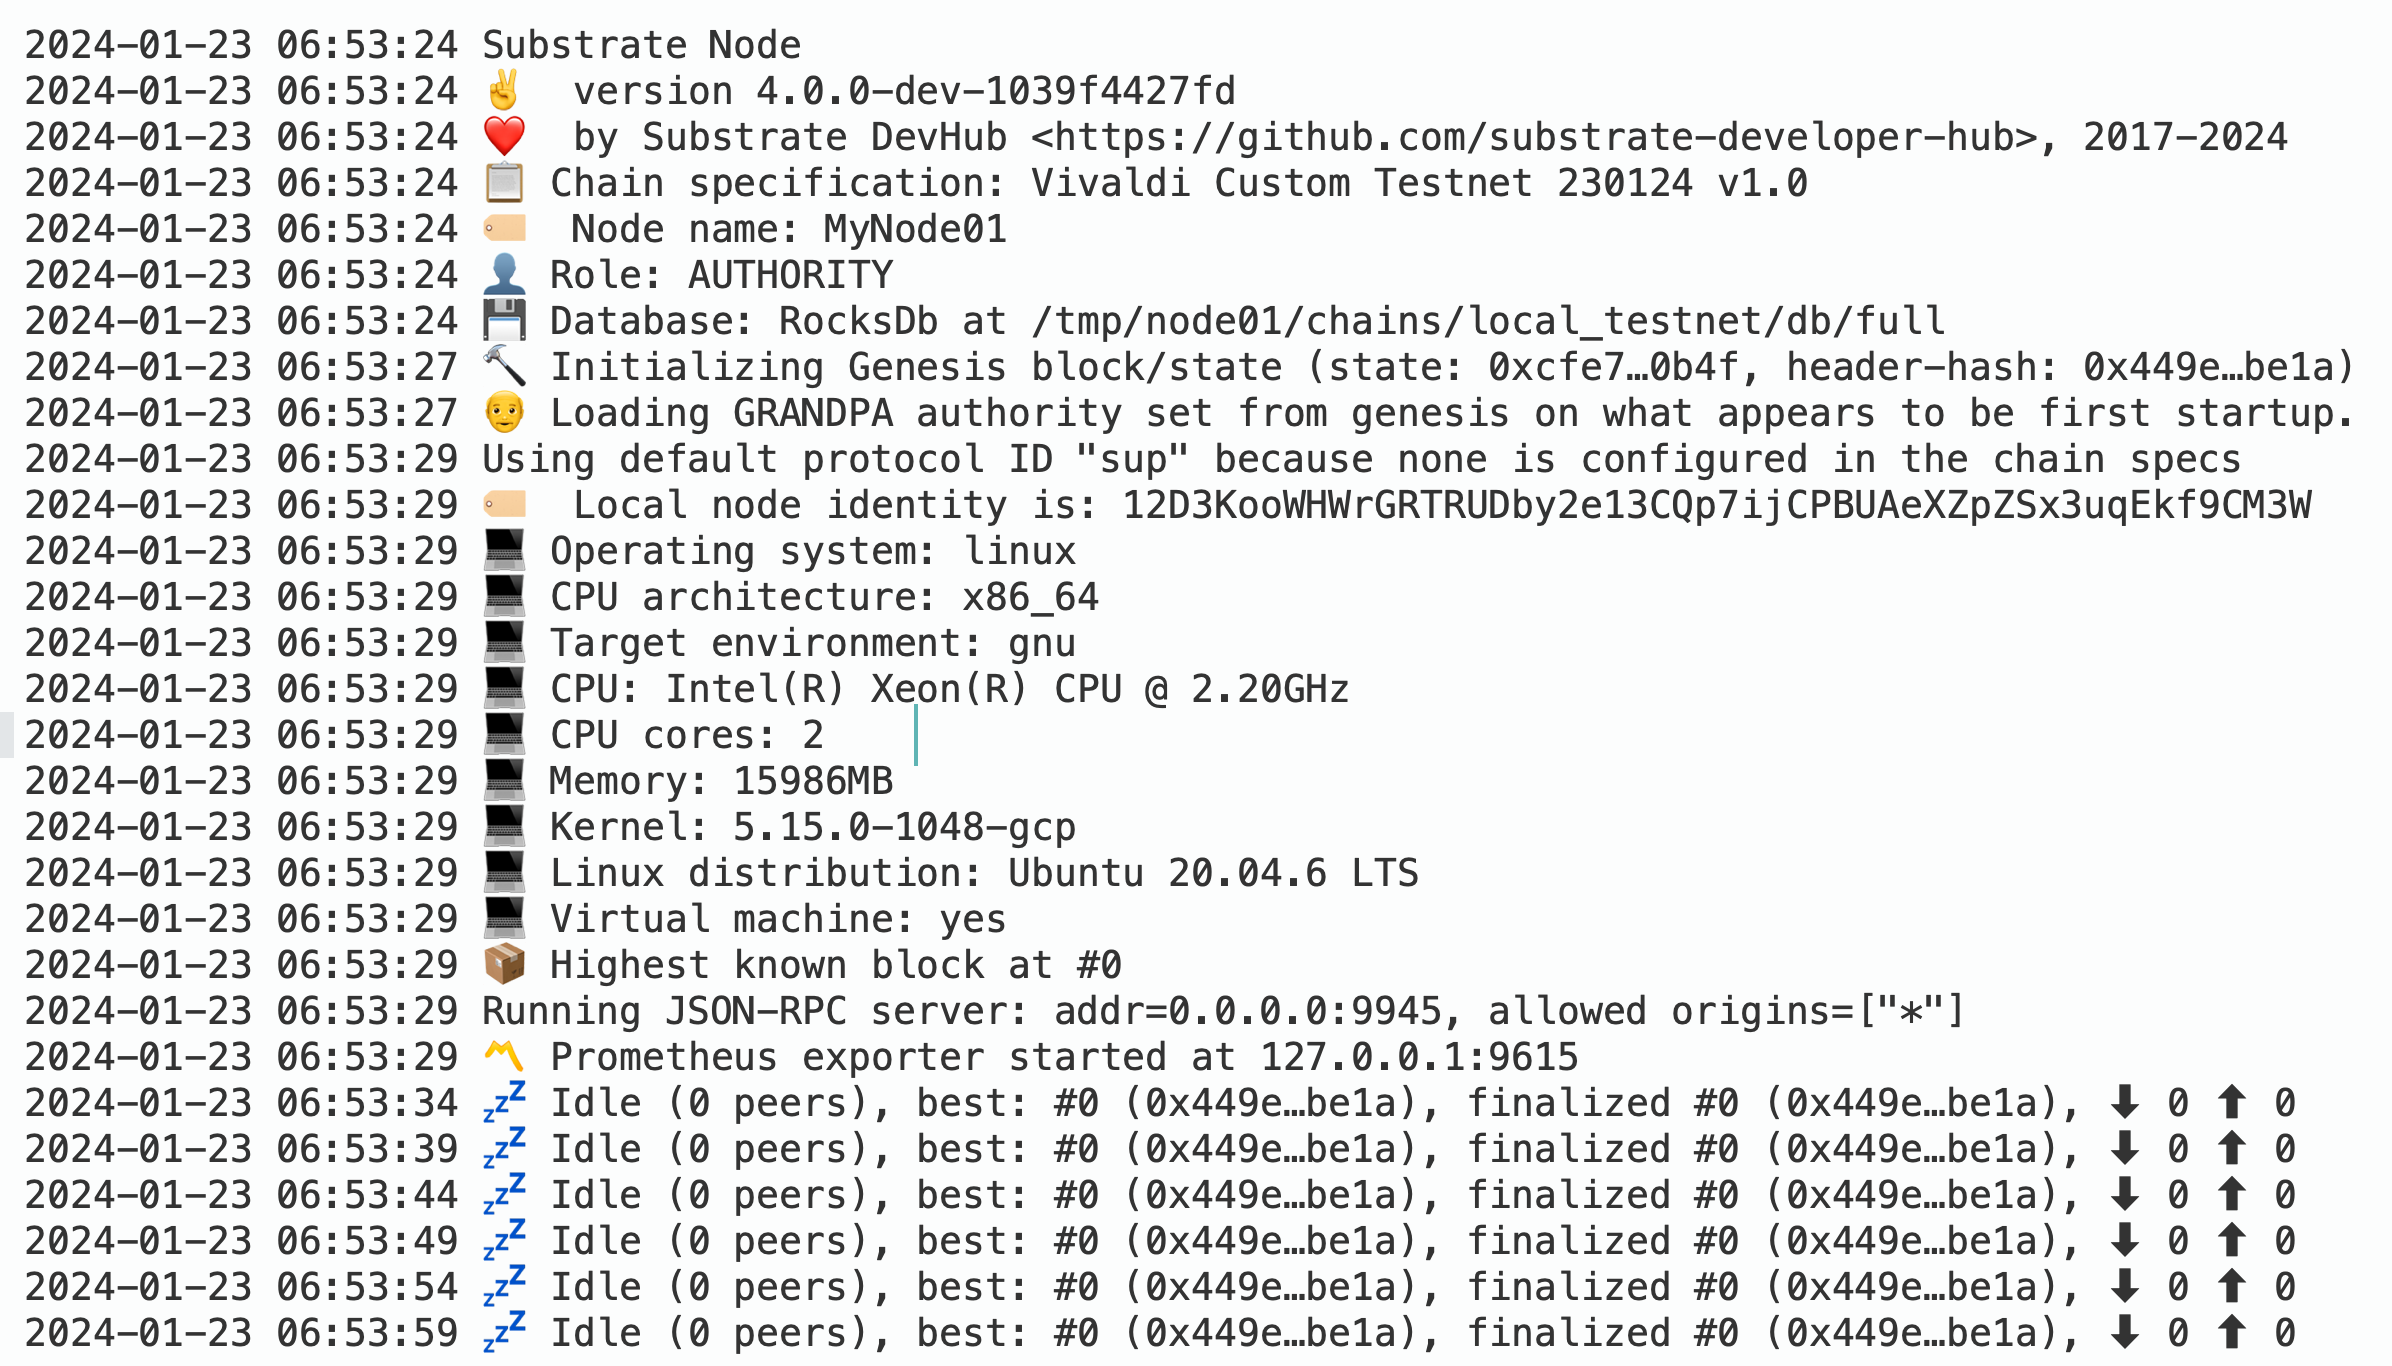Screen dimensions: 2392x1366
Task: Click the hammer icon beside Initializing Genesis
Action: (x=504, y=367)
